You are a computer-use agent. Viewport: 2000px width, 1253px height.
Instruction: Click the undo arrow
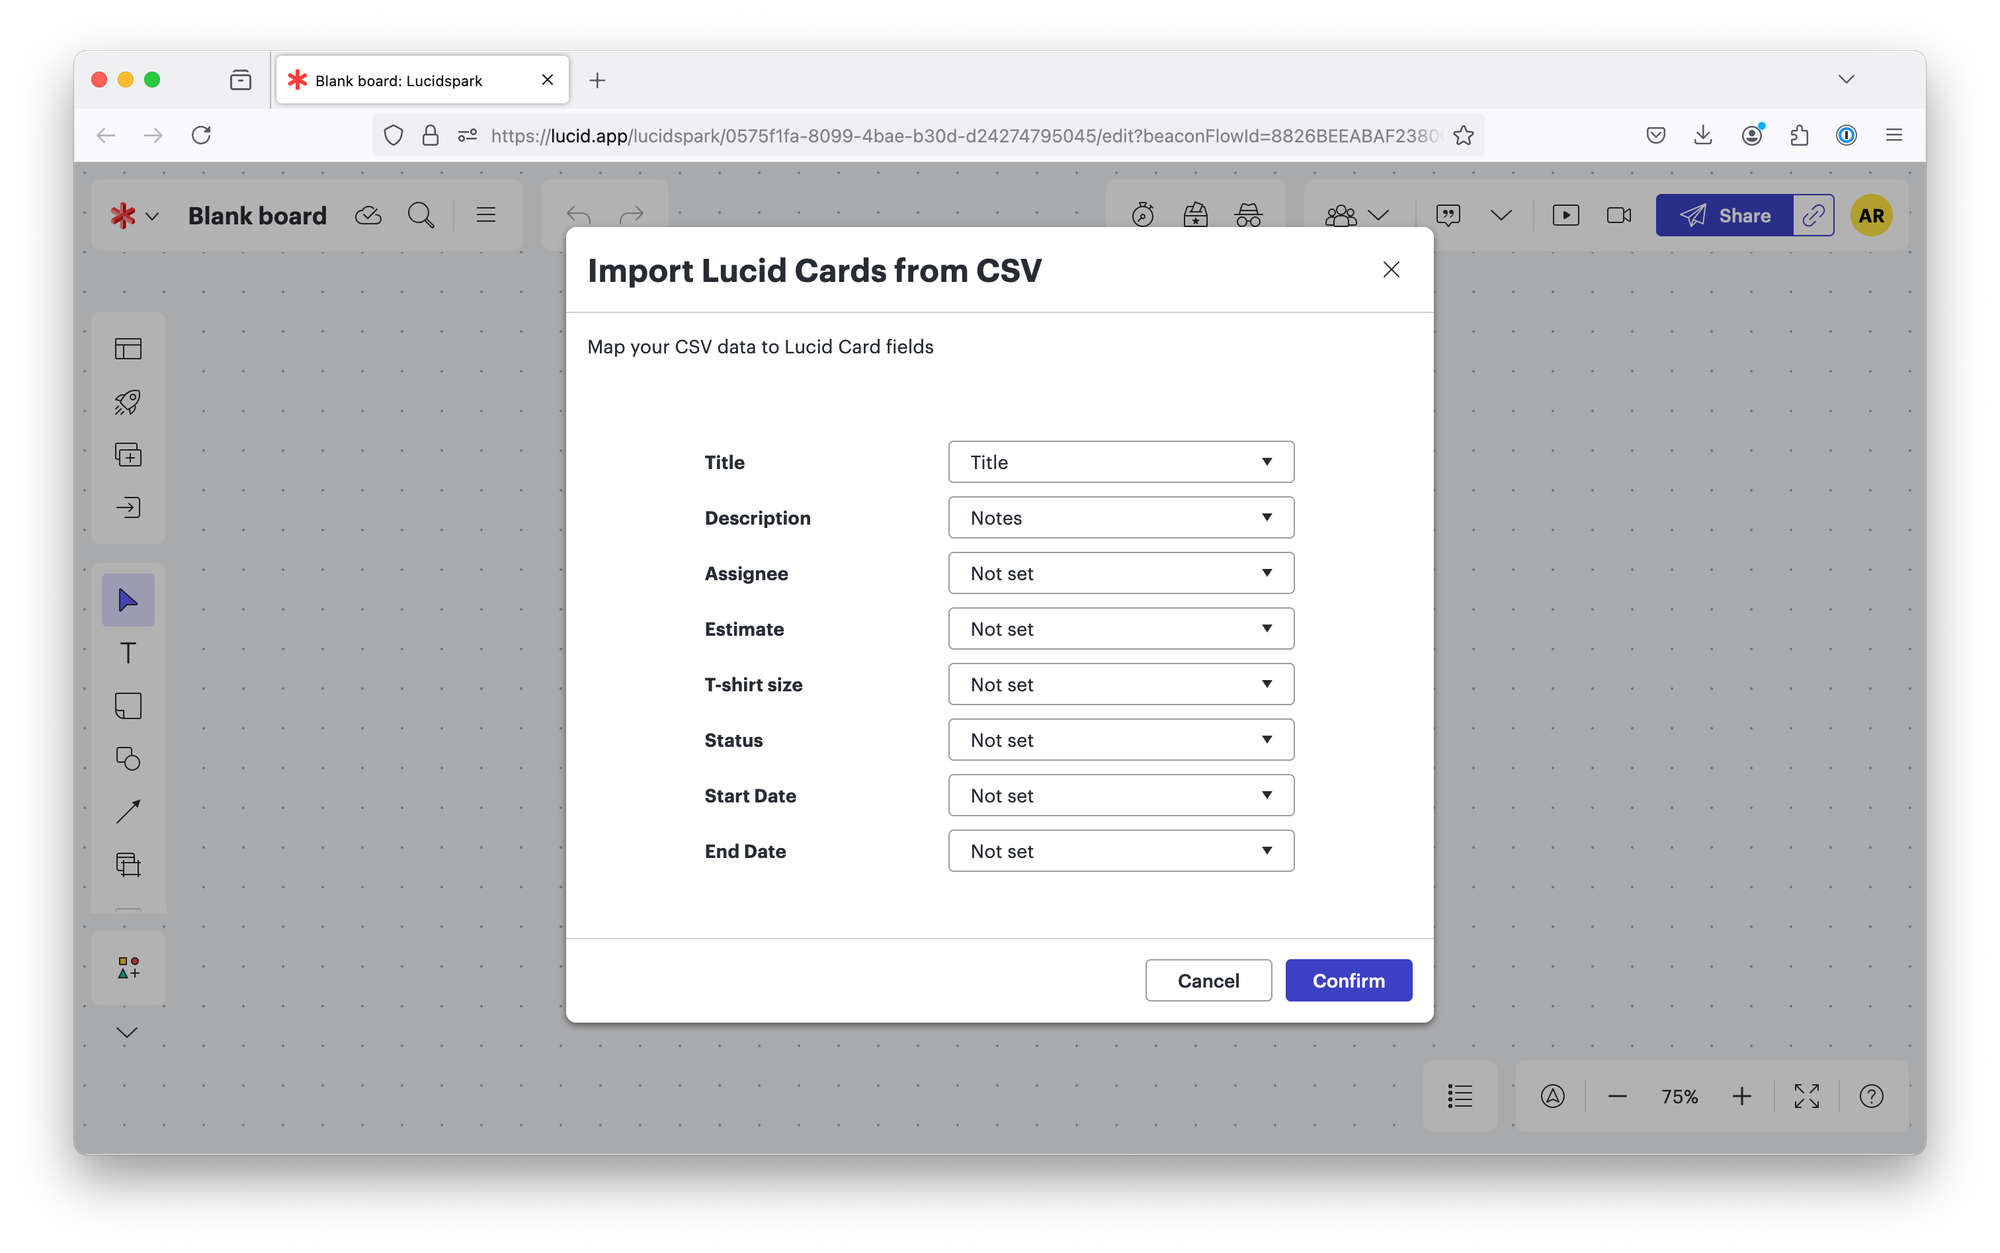[x=579, y=215]
